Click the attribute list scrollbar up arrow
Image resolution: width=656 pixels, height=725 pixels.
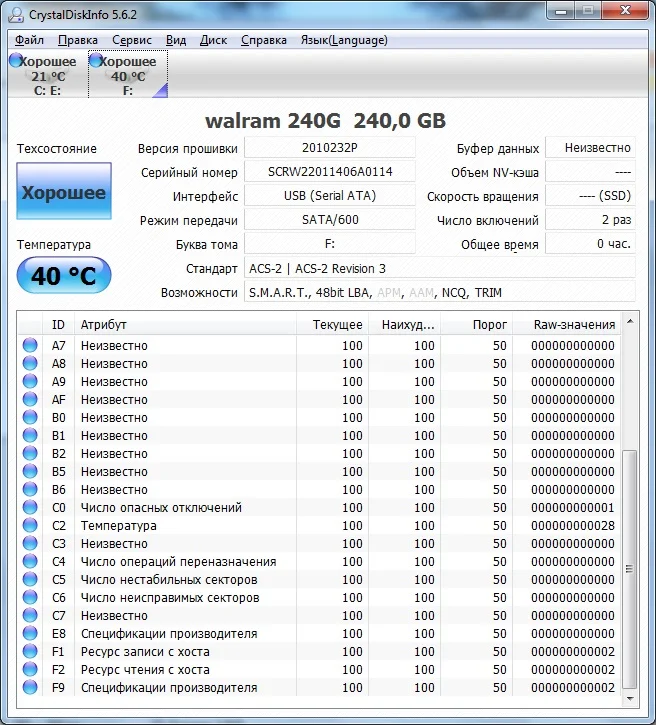[x=630, y=321]
